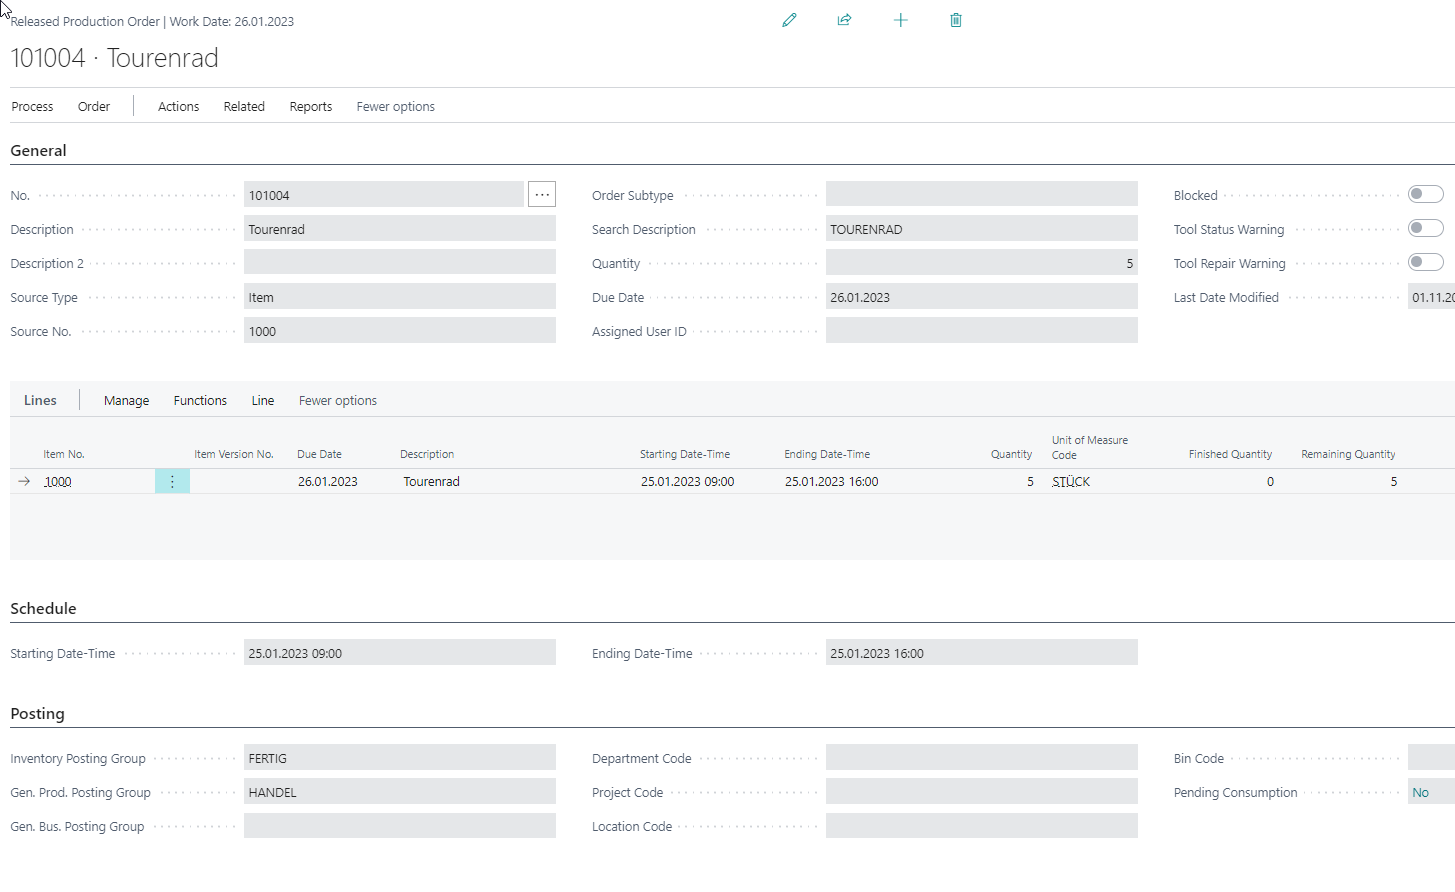Click the Source Type field showing Item
The width and height of the screenshot is (1455, 892).
pyautogui.click(x=400, y=296)
